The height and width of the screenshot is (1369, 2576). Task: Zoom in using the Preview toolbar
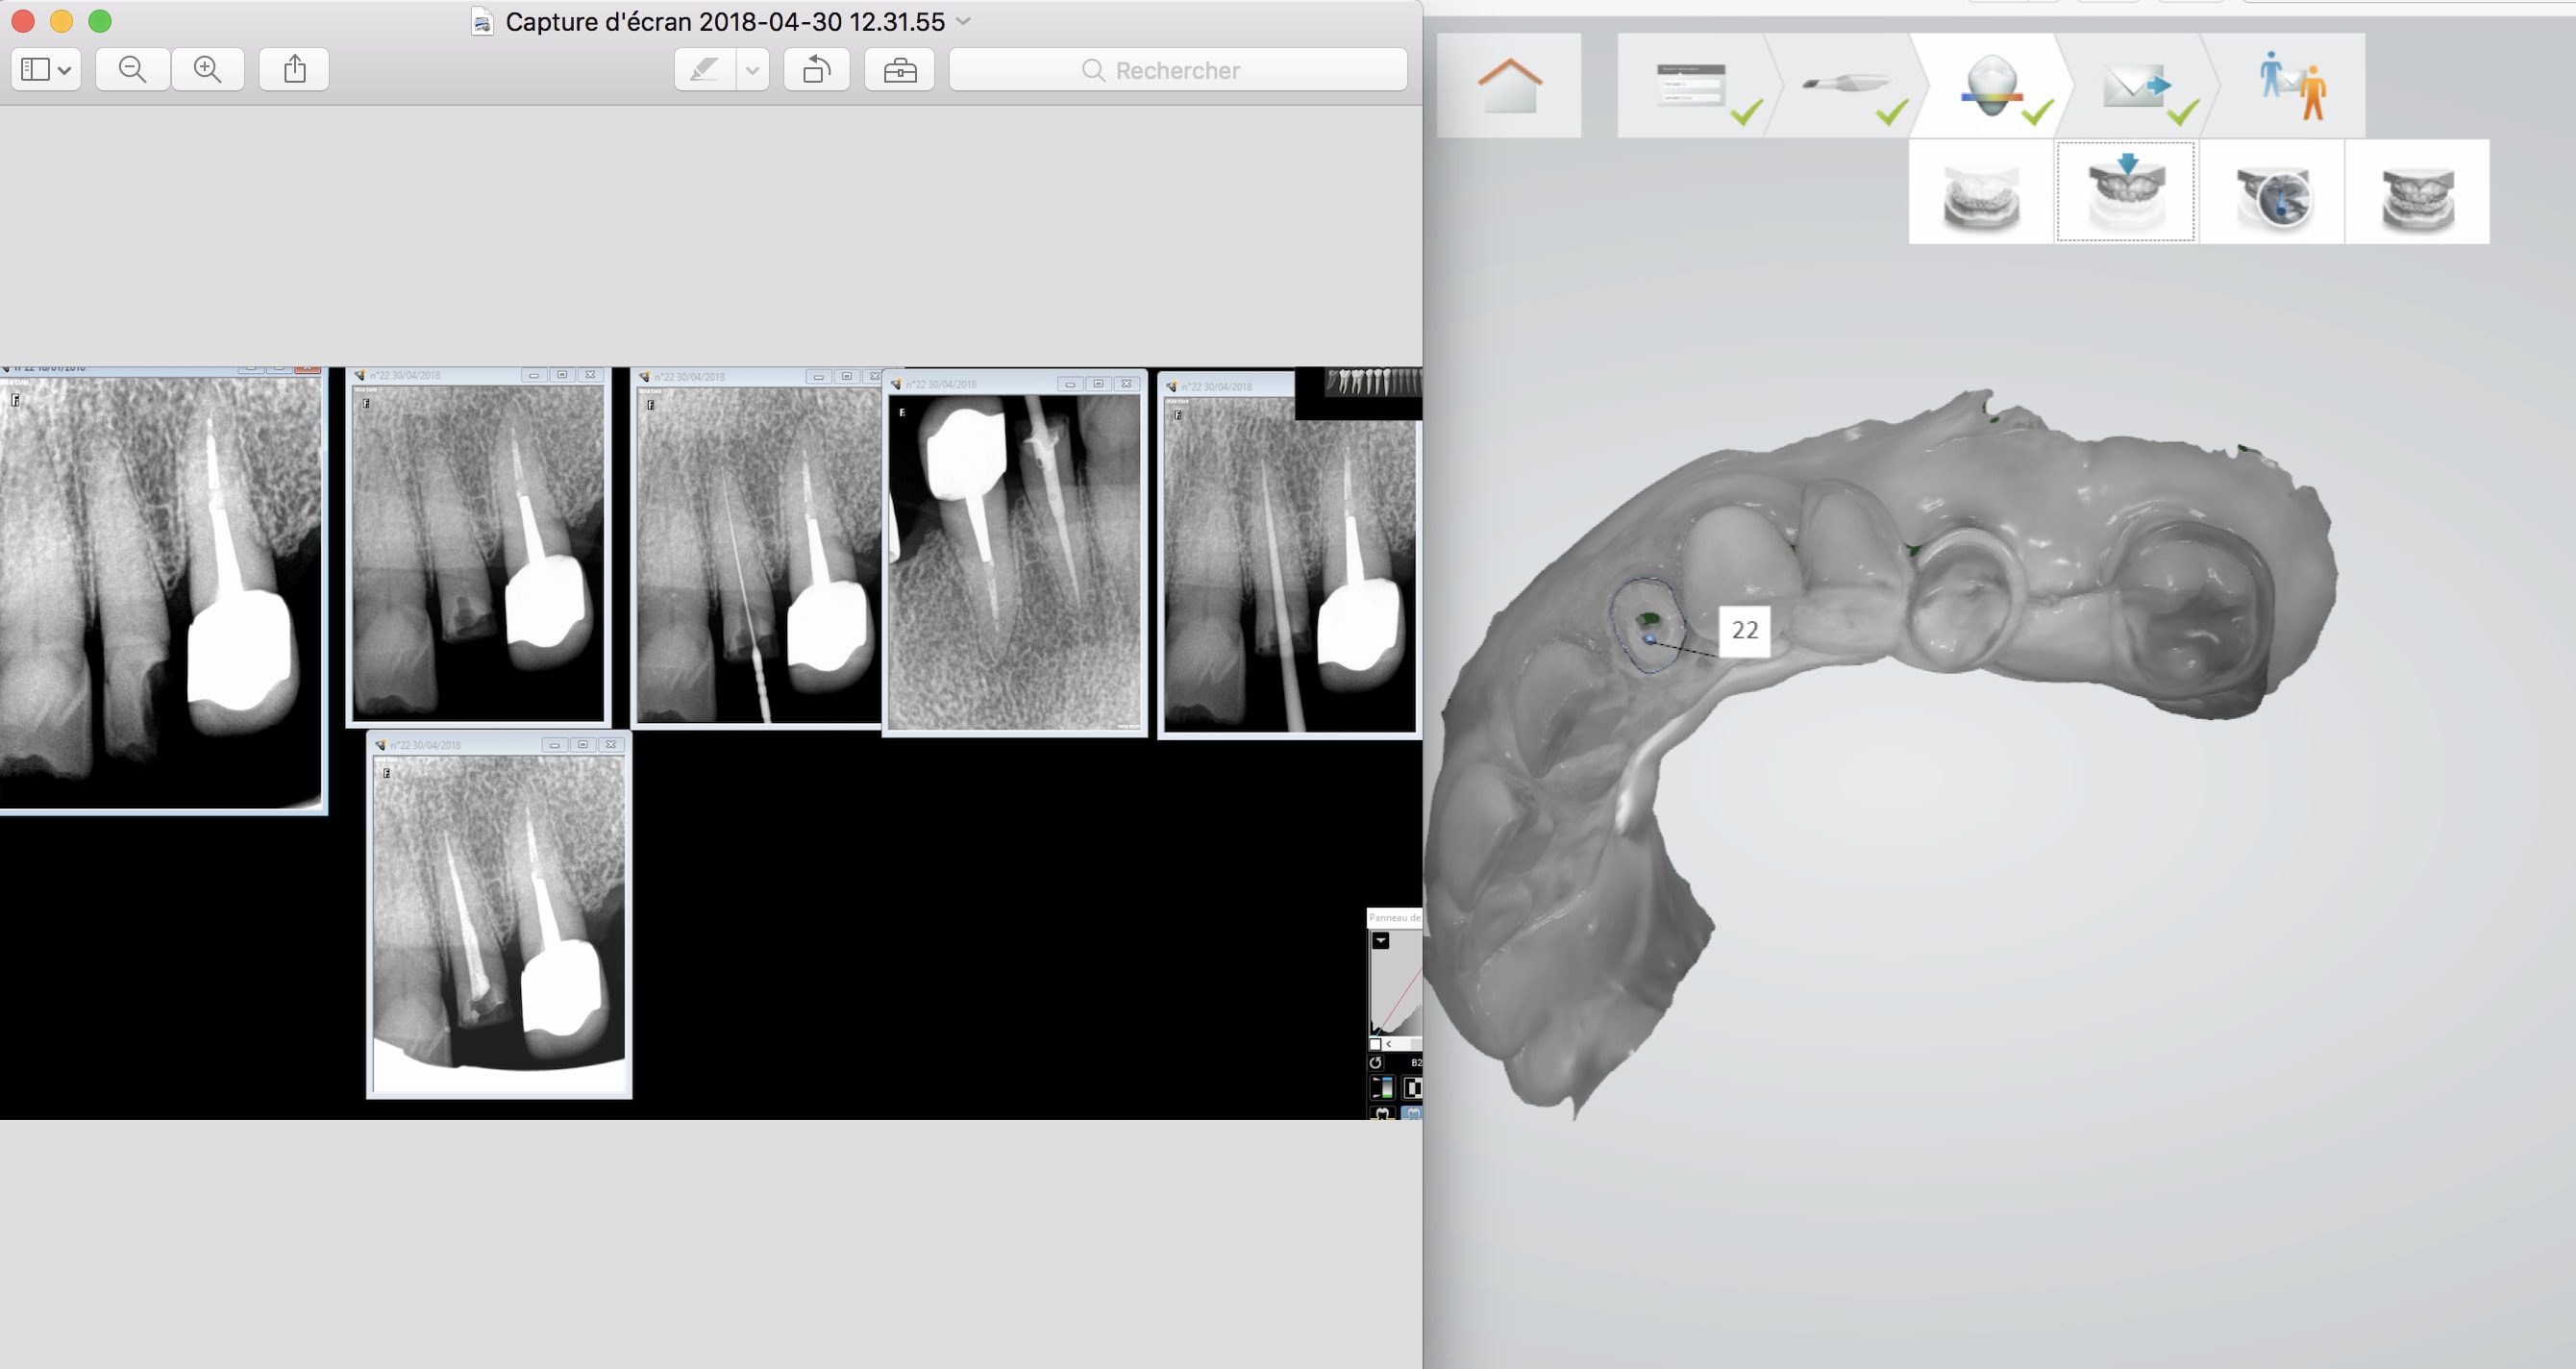208,70
